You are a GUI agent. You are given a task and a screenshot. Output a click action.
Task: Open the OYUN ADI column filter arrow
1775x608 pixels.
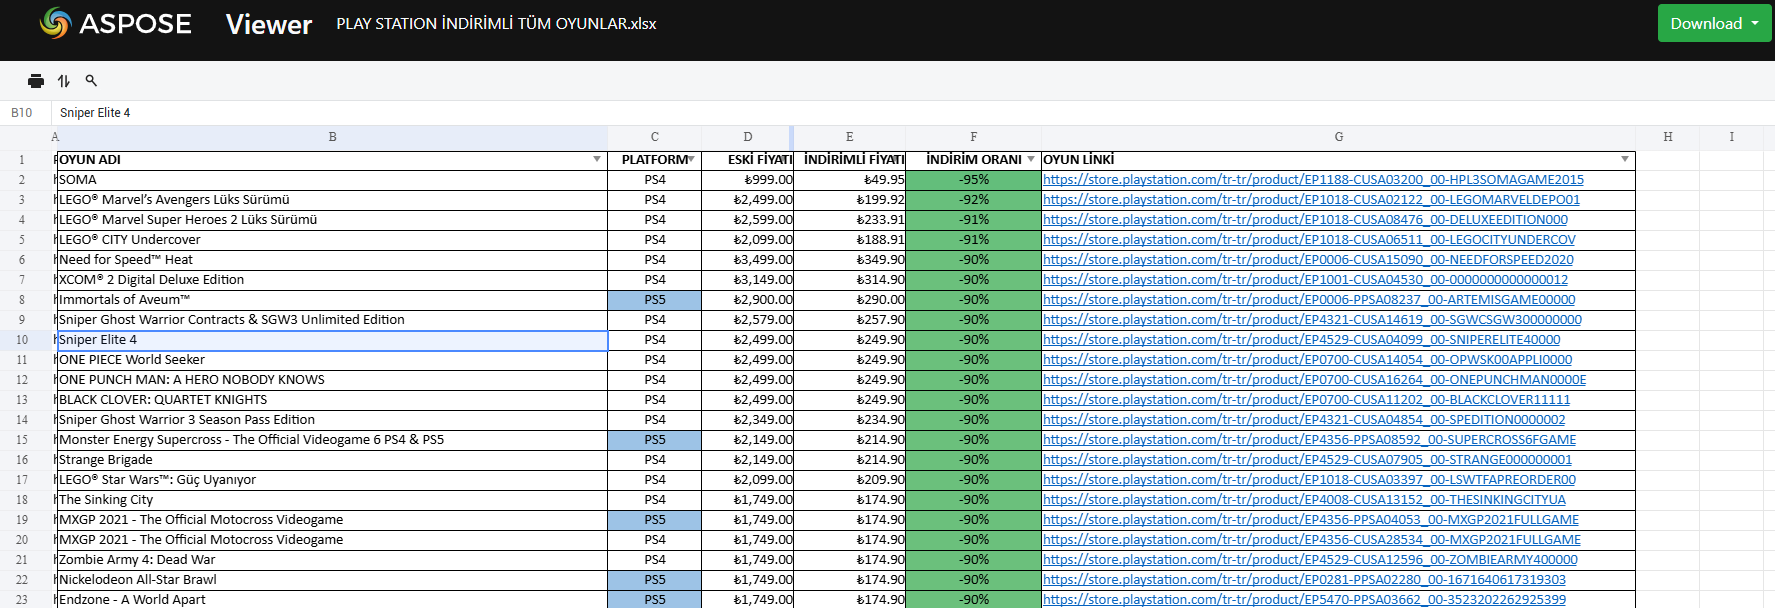597,160
